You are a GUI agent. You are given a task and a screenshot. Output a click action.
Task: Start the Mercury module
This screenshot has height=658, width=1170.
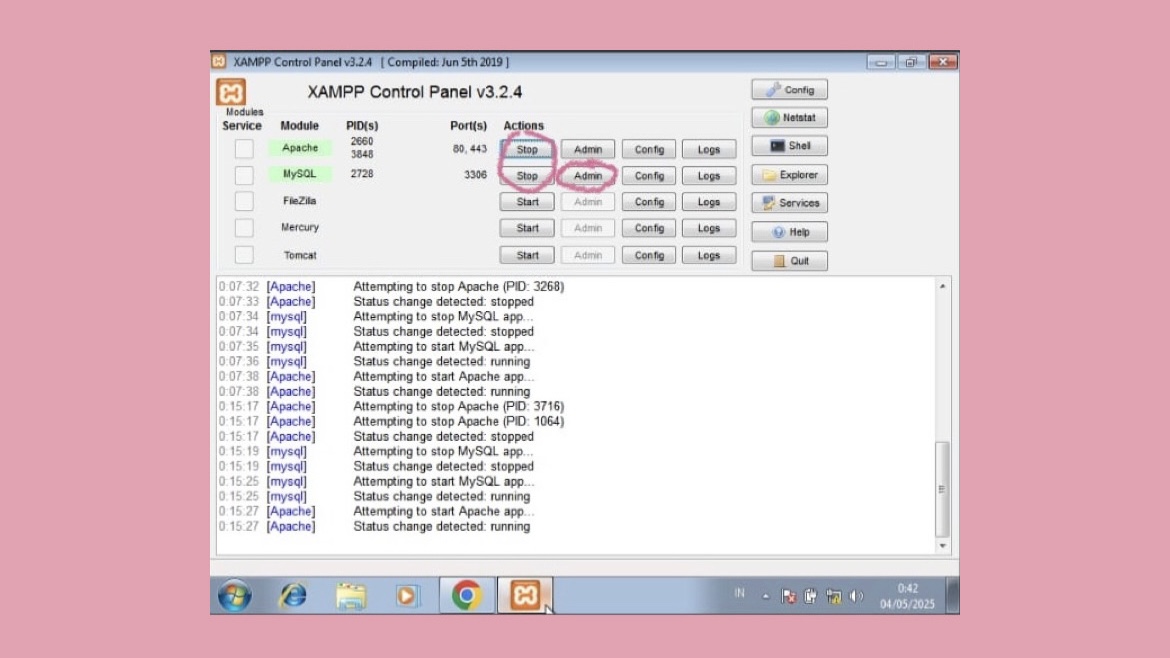[527, 228]
